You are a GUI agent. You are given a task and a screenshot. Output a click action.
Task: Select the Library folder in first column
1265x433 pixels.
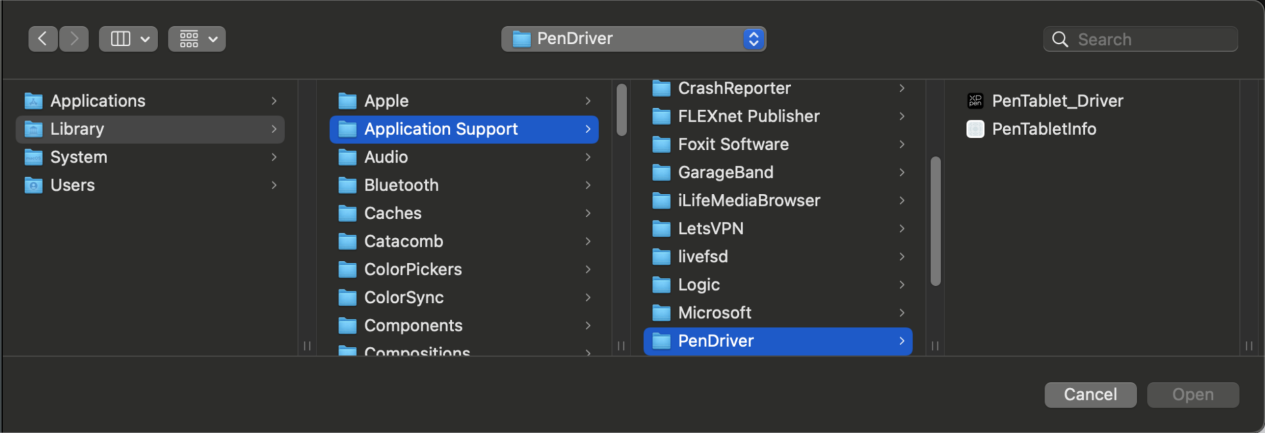coord(77,129)
